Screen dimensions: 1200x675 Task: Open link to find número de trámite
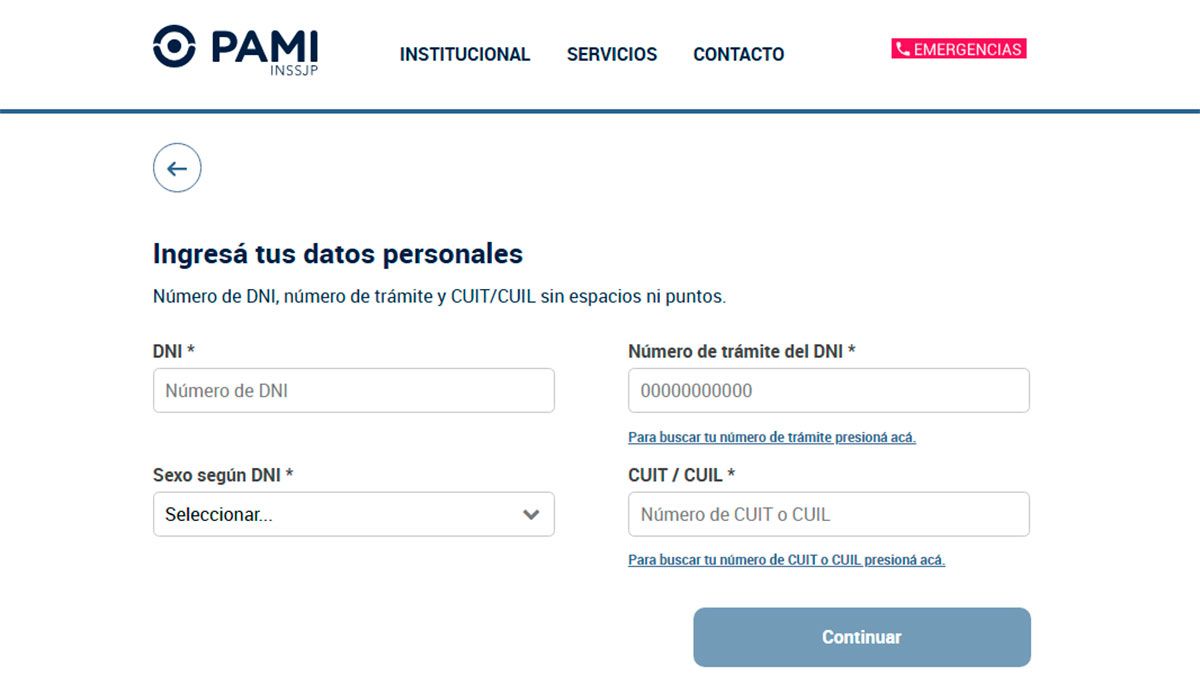coord(771,437)
